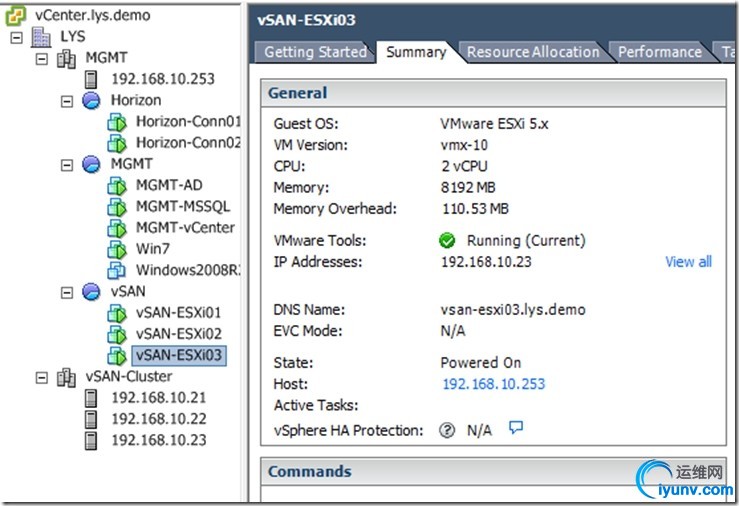Collapse the LYS datacenter node
This screenshot has height=506, width=739.
(16, 37)
